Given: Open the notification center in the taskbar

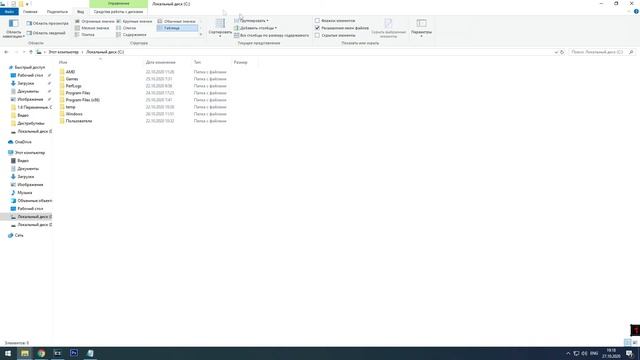Looking at the screenshot, I should coord(630,353).
